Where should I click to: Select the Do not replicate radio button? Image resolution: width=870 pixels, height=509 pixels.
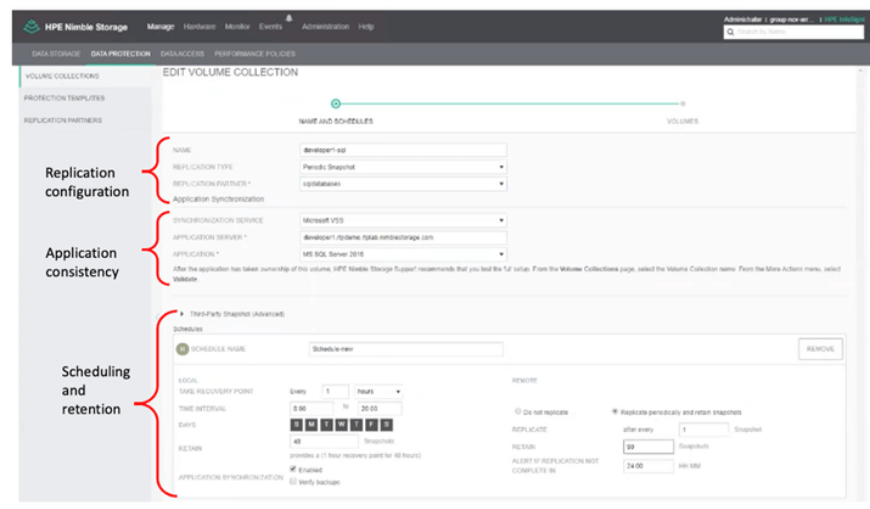pyautogui.click(x=517, y=411)
